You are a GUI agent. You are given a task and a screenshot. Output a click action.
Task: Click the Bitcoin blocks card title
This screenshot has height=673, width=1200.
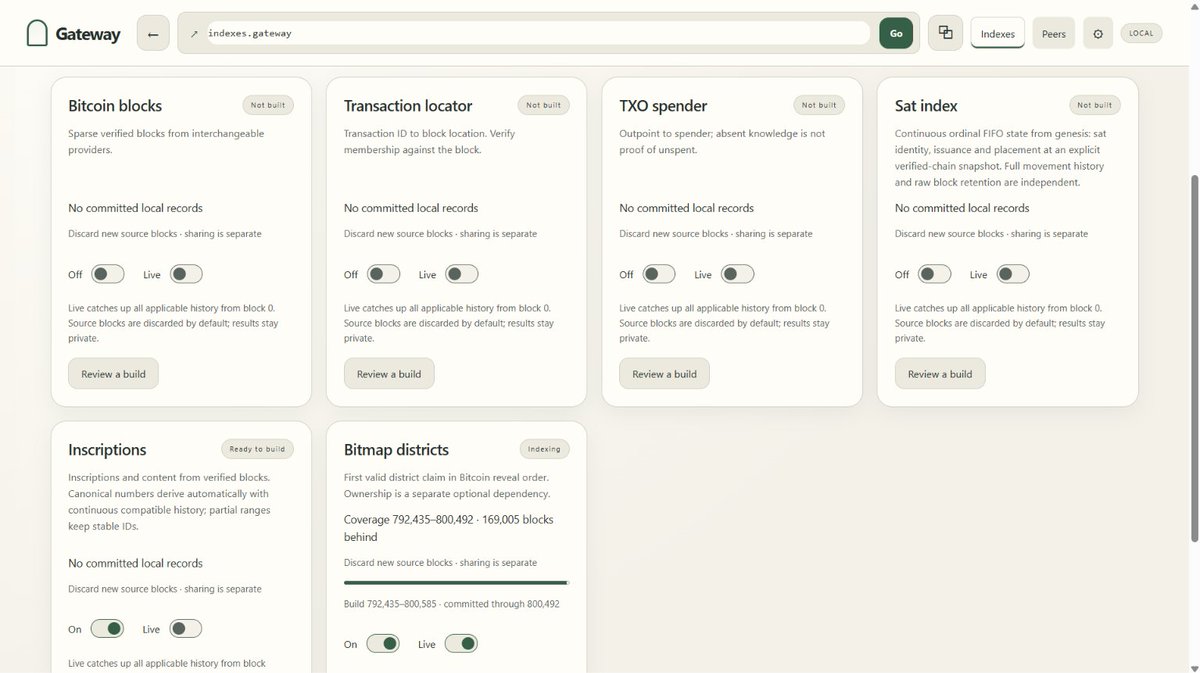tap(115, 105)
